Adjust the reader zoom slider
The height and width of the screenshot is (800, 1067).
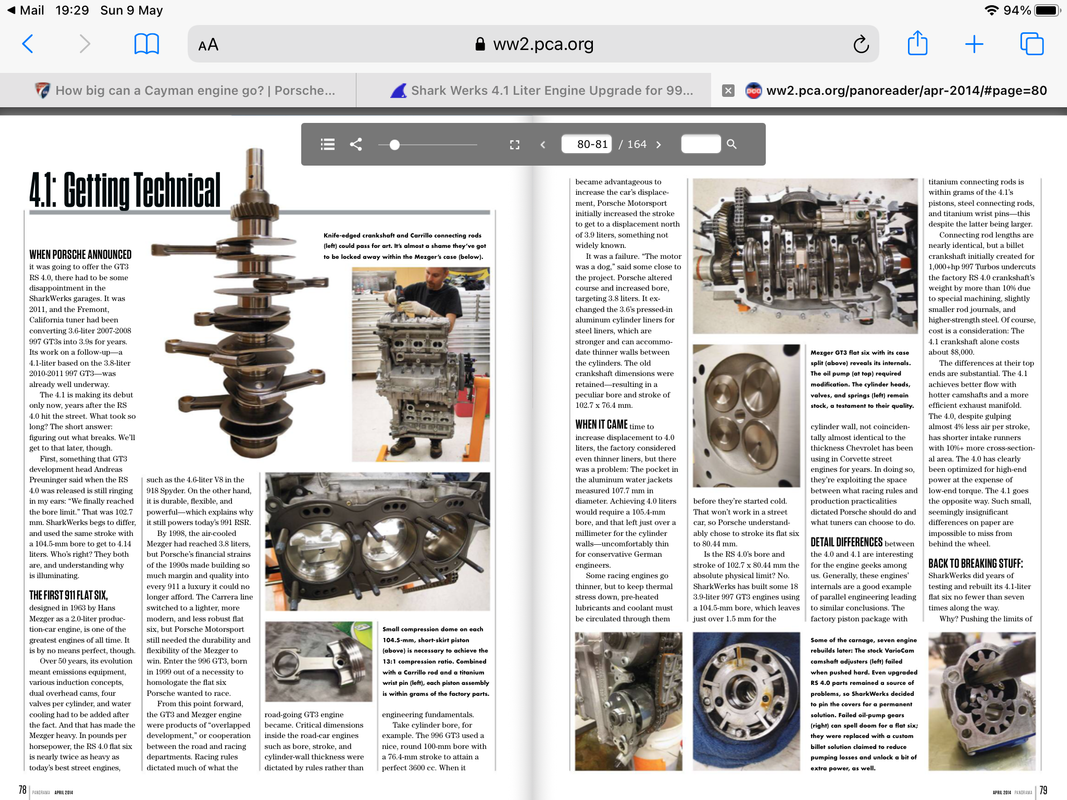pos(429,144)
